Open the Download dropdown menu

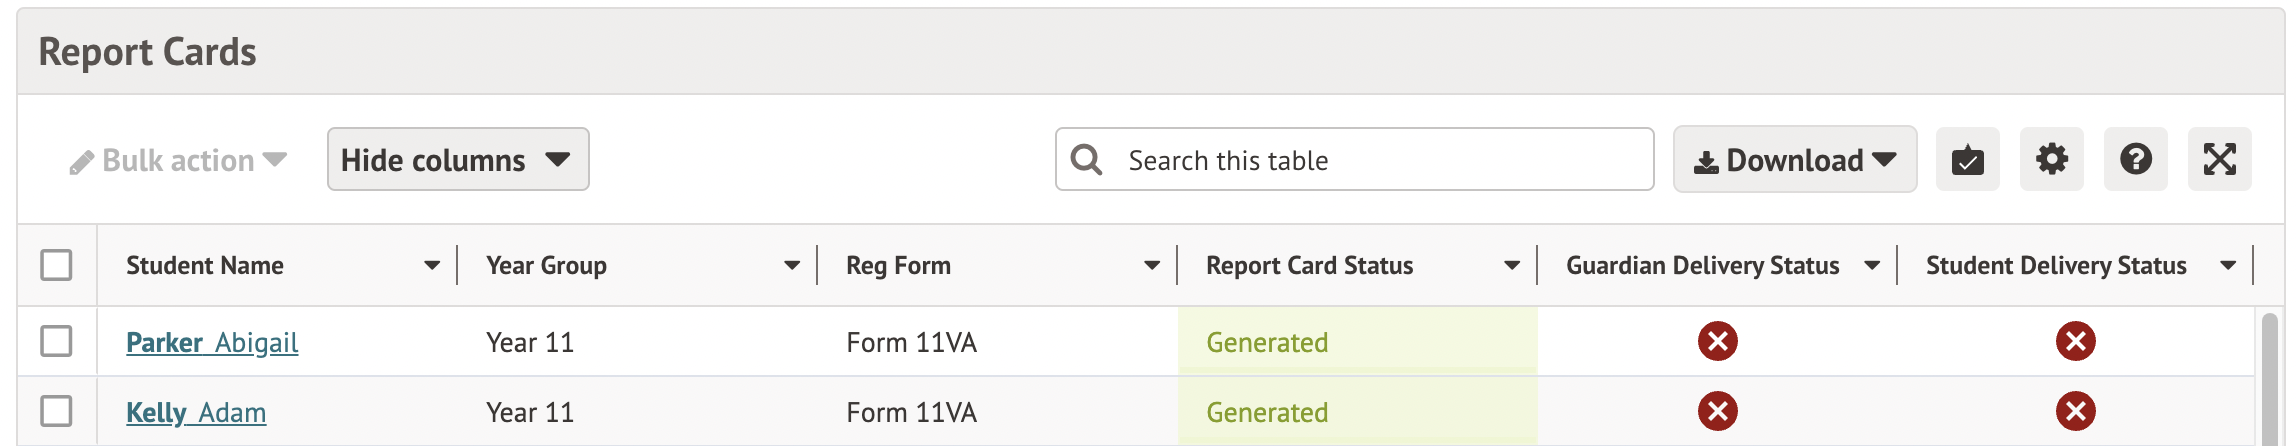(1794, 160)
